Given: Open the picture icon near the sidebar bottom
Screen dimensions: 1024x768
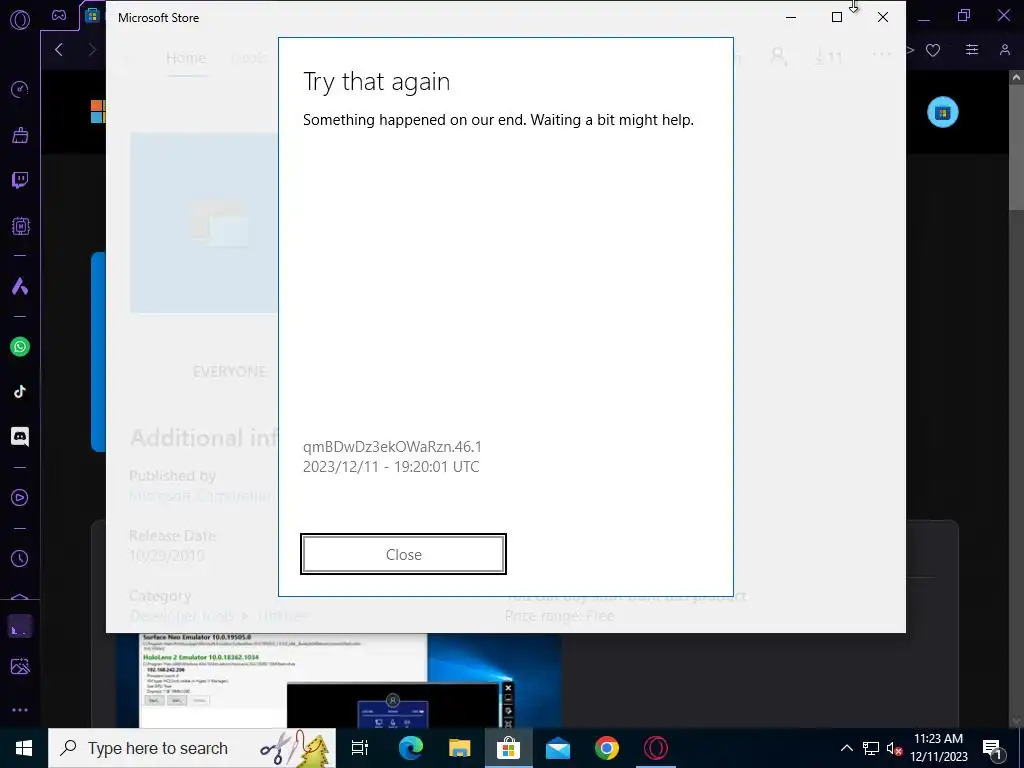Looking at the screenshot, I should (x=20, y=667).
